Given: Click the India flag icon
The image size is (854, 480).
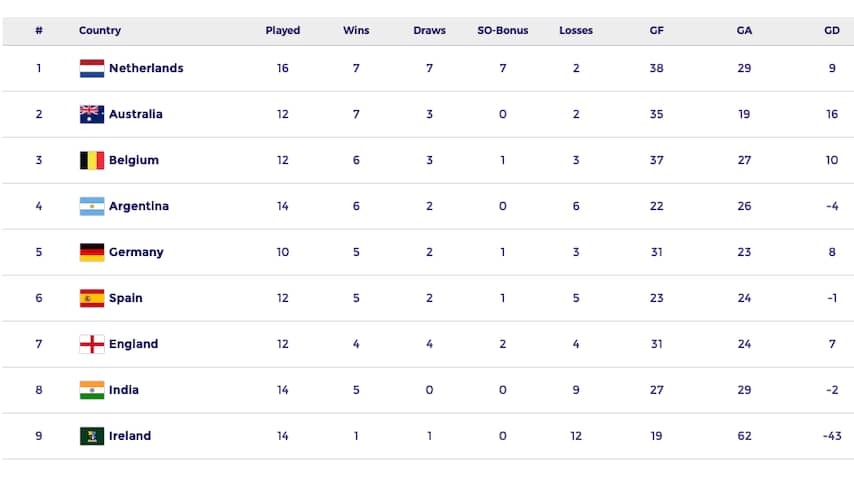Looking at the screenshot, I should [x=92, y=390].
